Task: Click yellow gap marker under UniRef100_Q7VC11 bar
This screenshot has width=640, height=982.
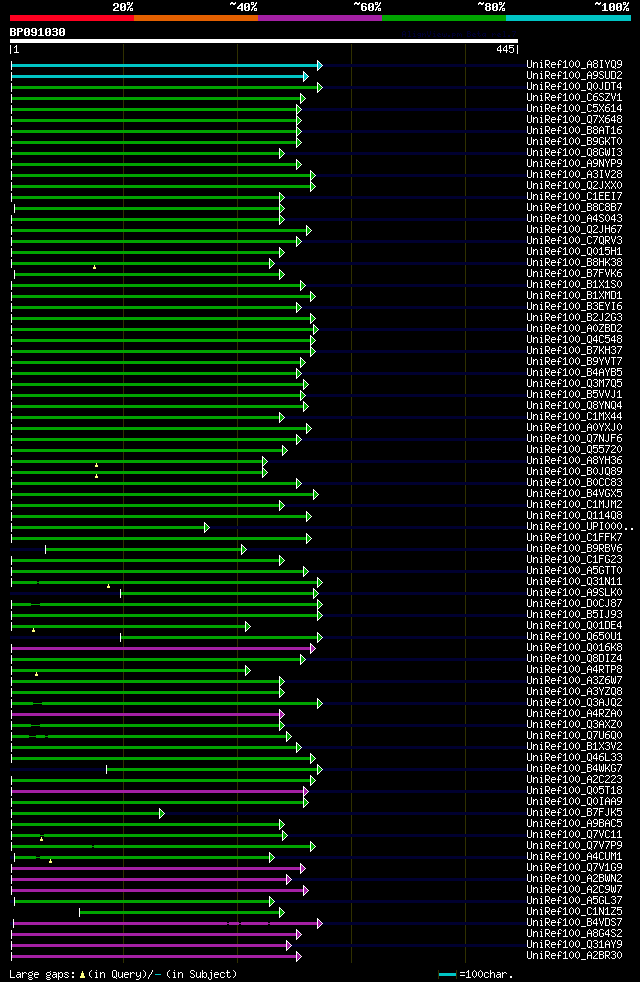Action: [x=42, y=839]
